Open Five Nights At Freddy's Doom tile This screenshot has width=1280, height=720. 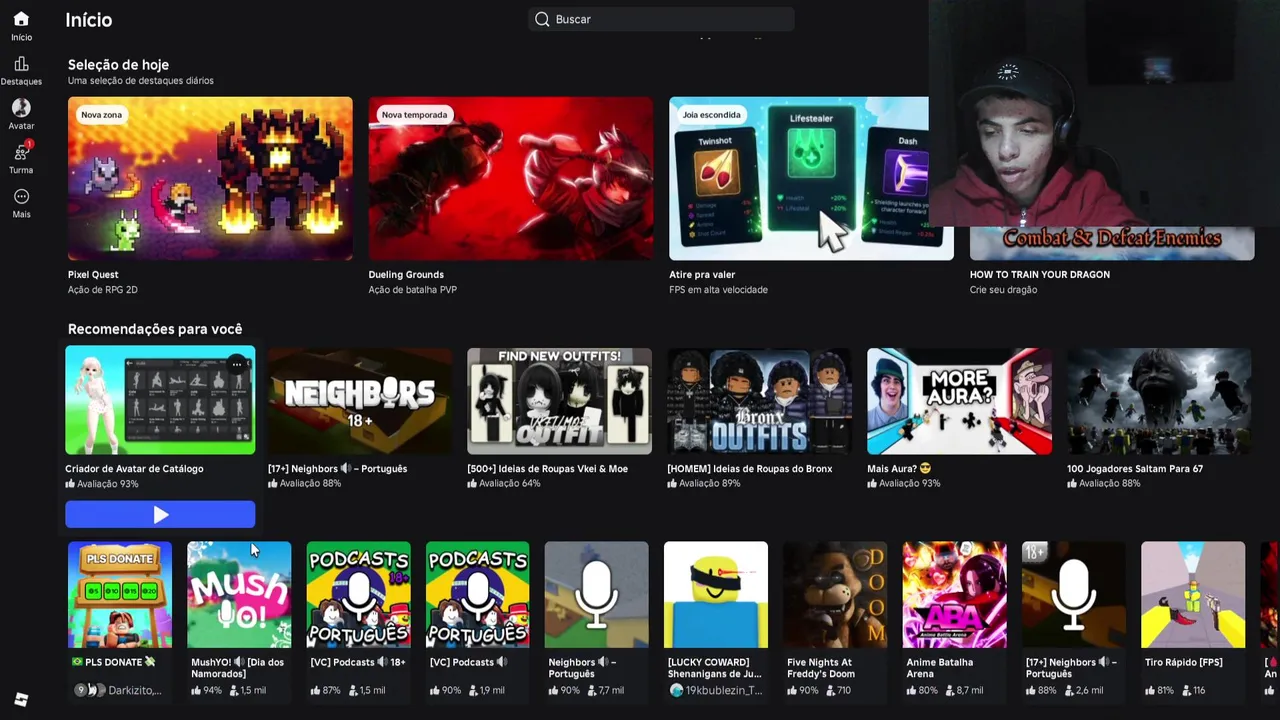[835, 595]
